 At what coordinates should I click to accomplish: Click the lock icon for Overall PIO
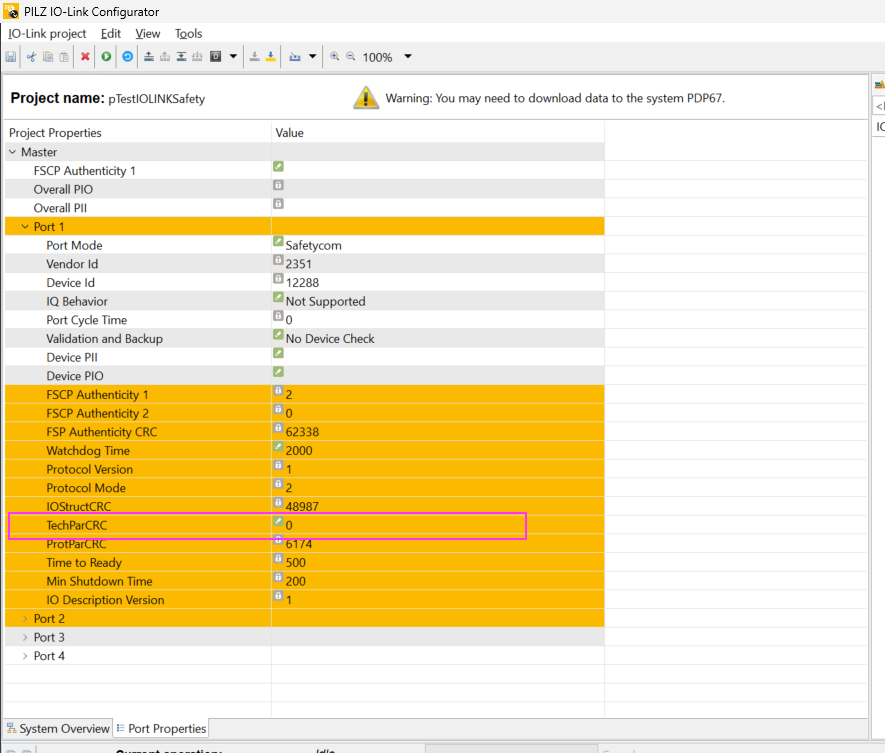point(278,185)
